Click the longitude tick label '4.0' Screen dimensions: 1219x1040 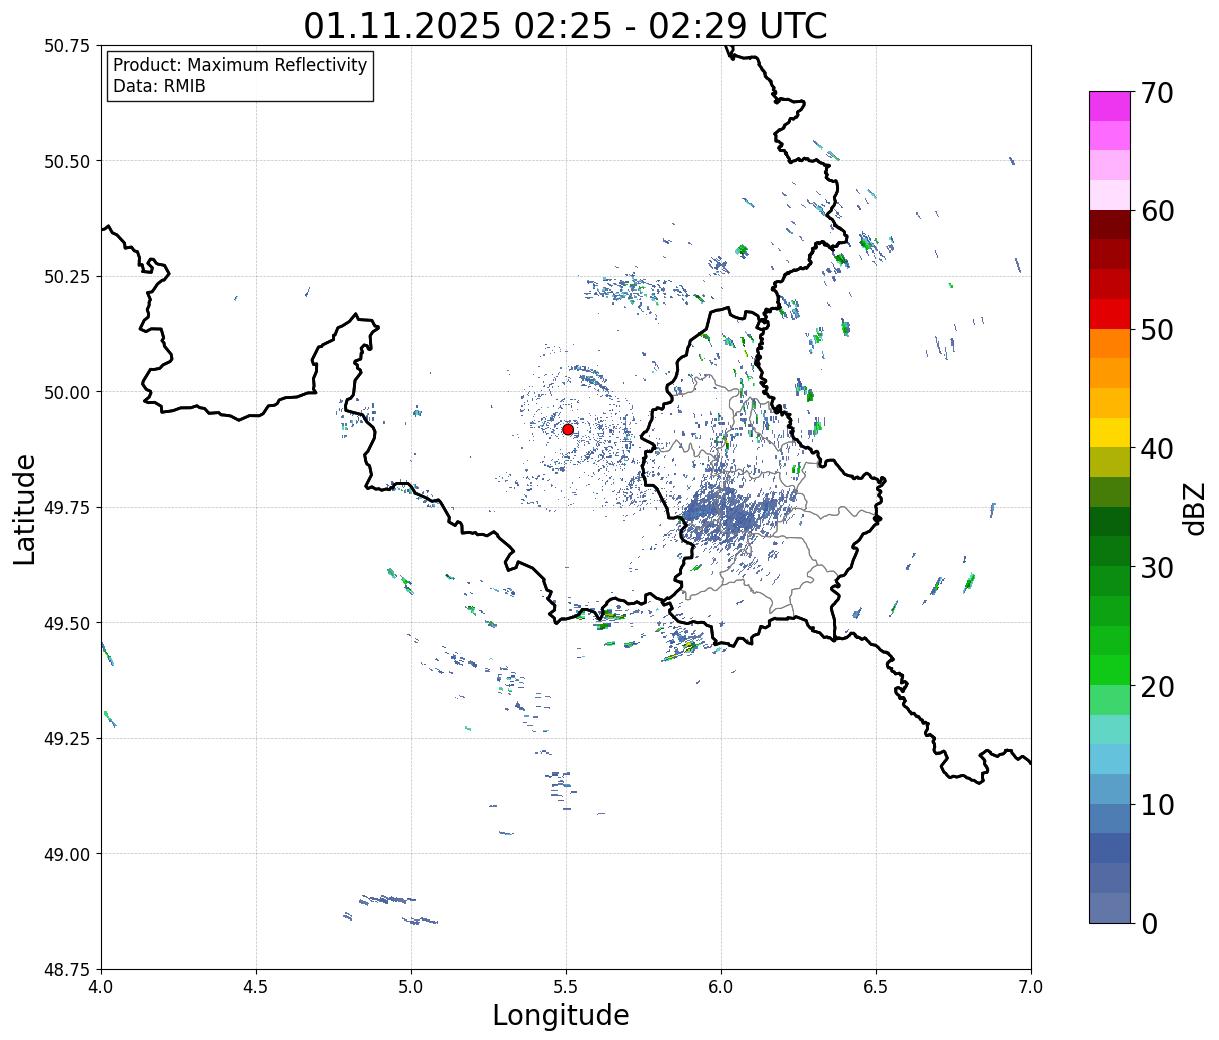[x=101, y=987]
